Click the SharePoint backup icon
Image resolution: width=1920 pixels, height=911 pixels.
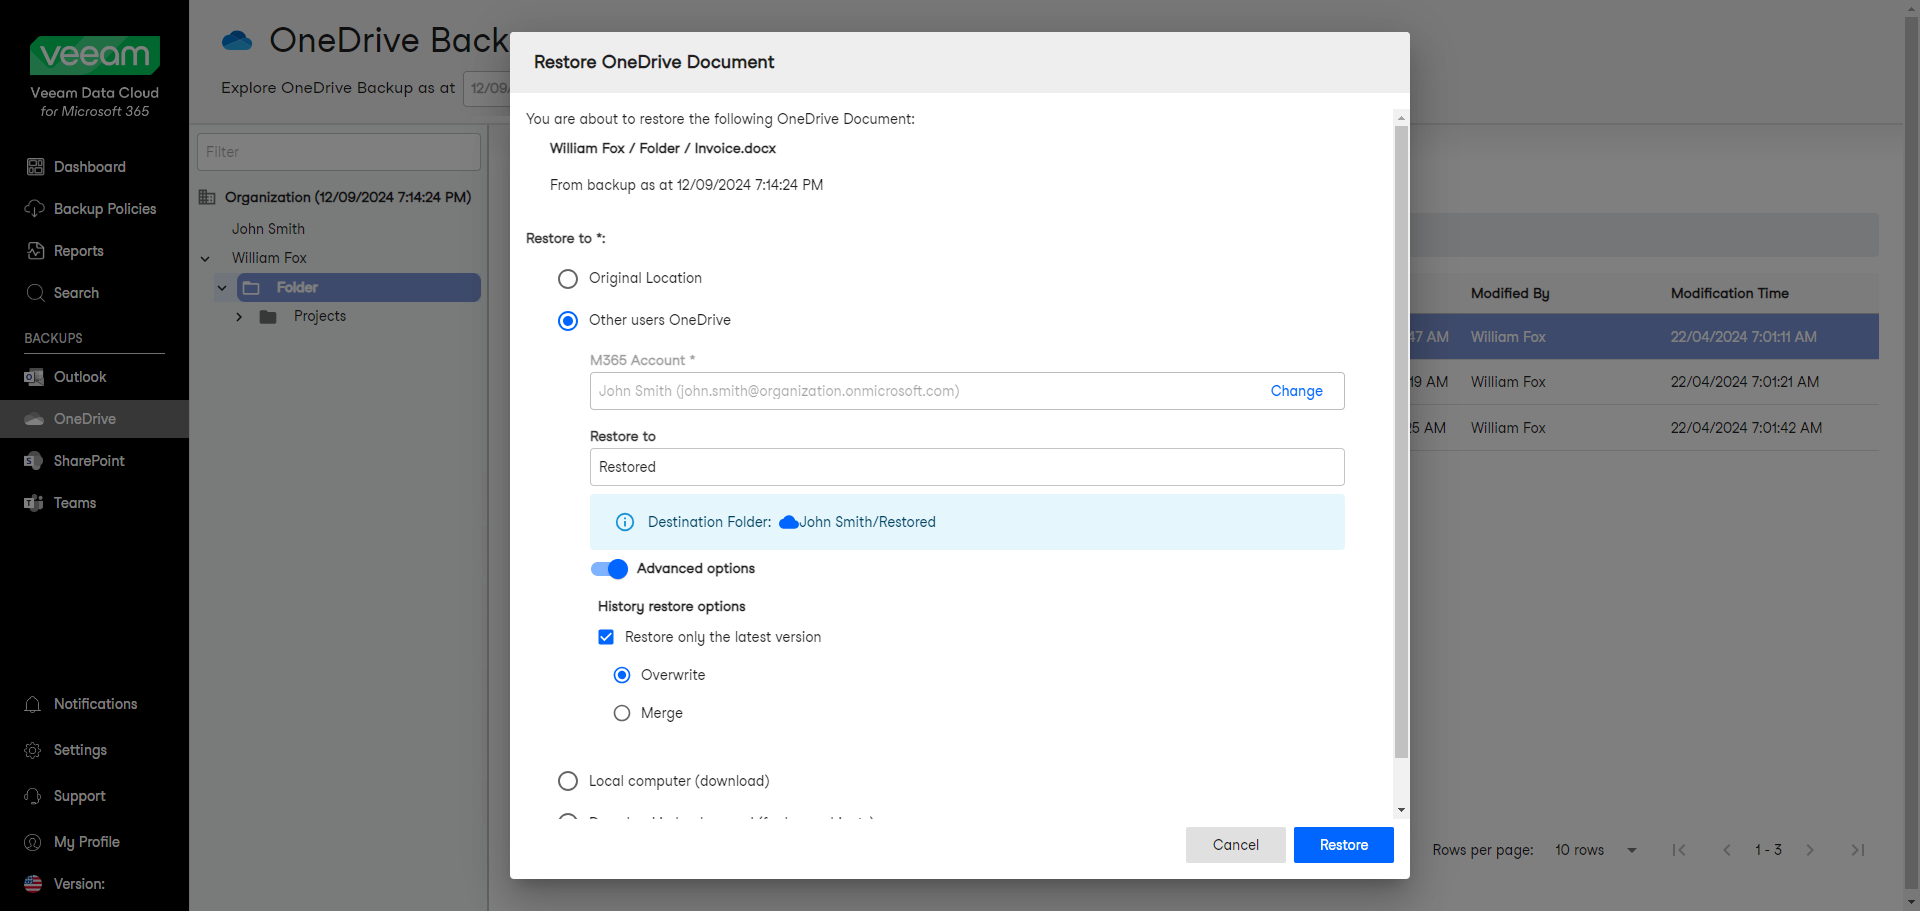pos(34,461)
